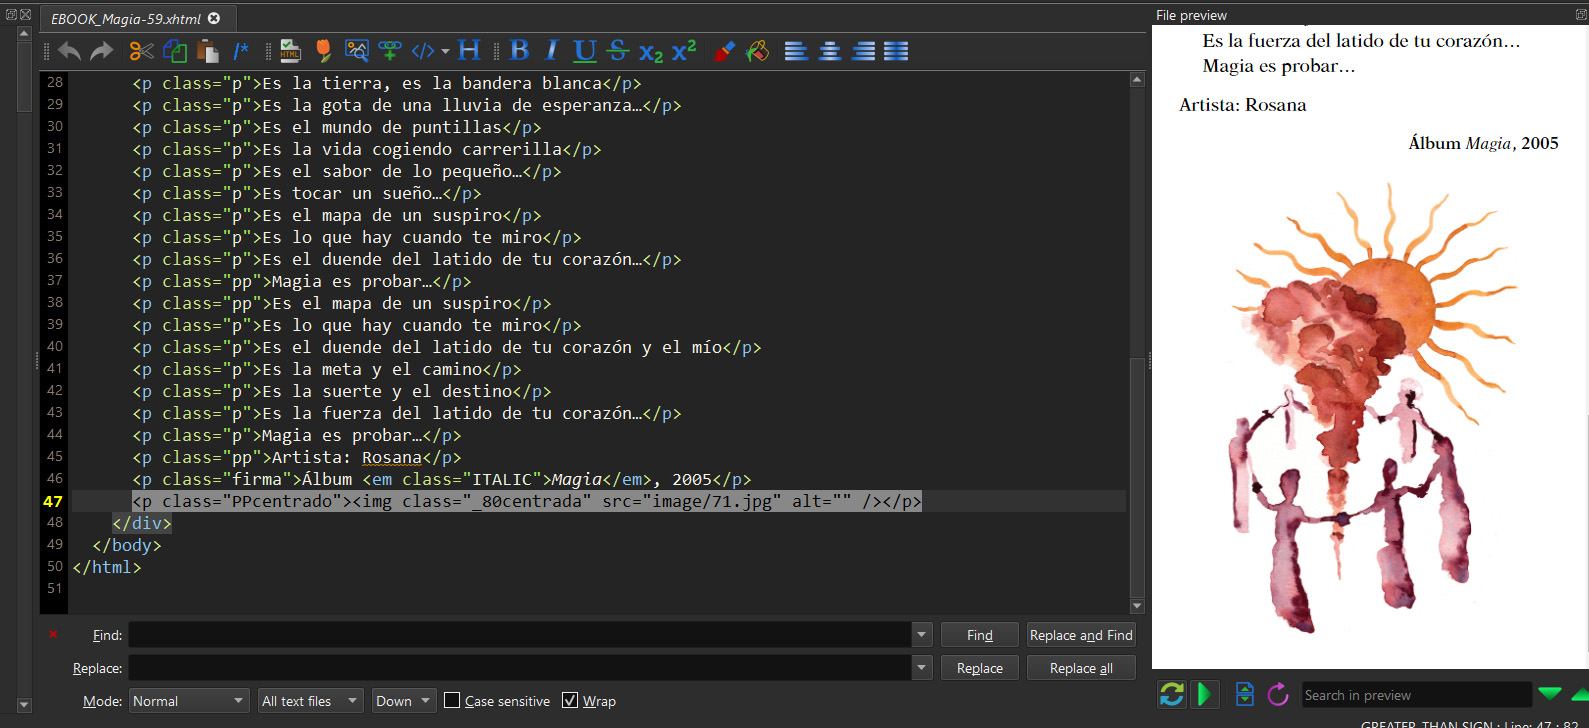Click the Find button
The height and width of the screenshot is (728, 1589).
click(980, 635)
